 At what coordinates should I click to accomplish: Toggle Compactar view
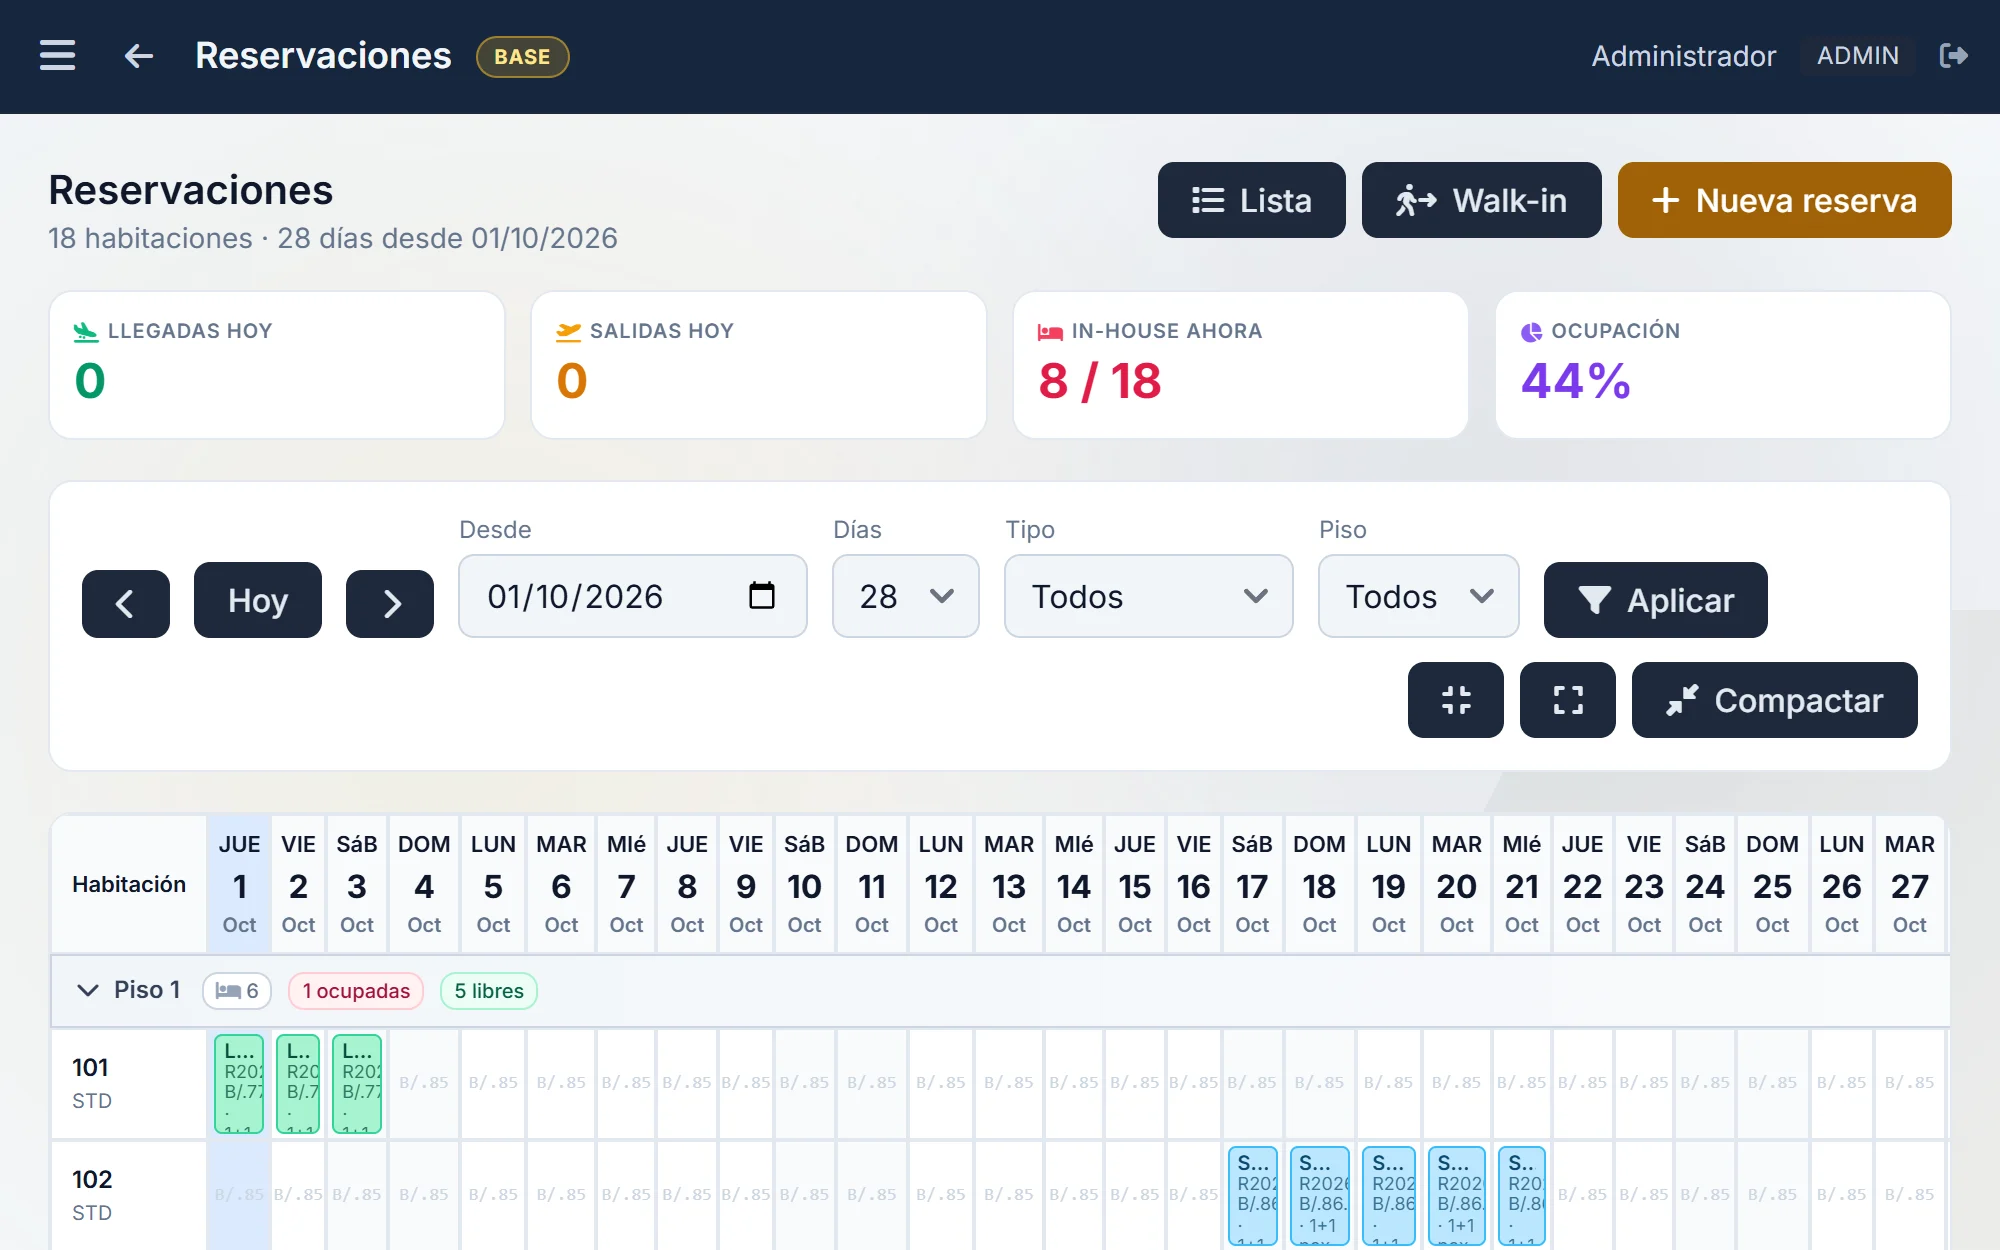coord(1774,700)
